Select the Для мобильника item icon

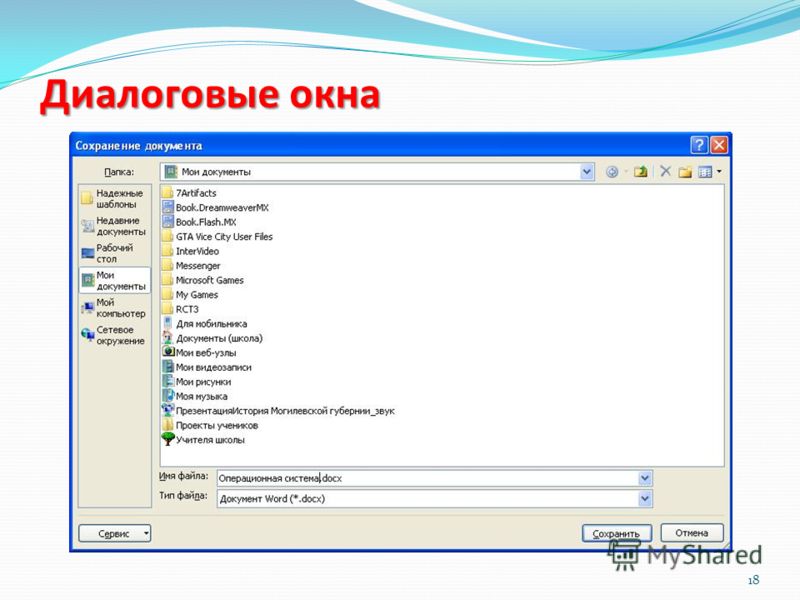pos(167,323)
